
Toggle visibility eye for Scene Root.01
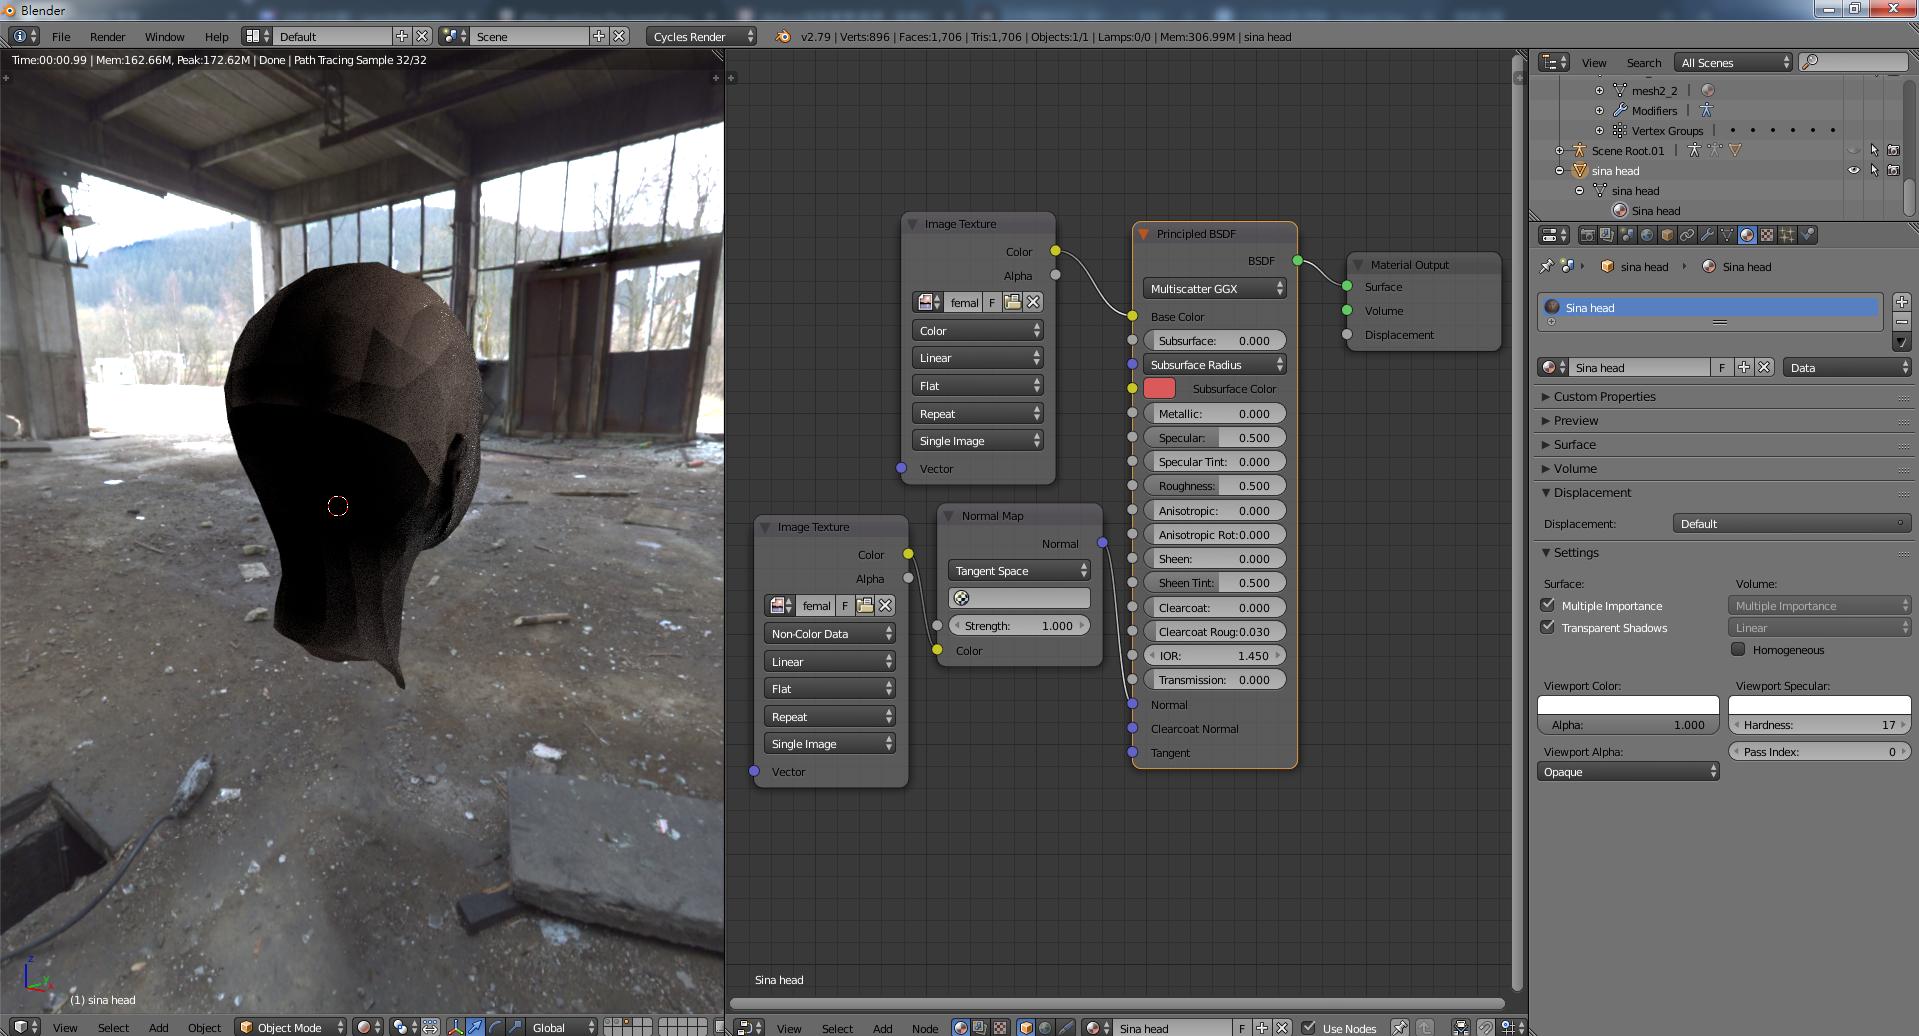click(1853, 150)
